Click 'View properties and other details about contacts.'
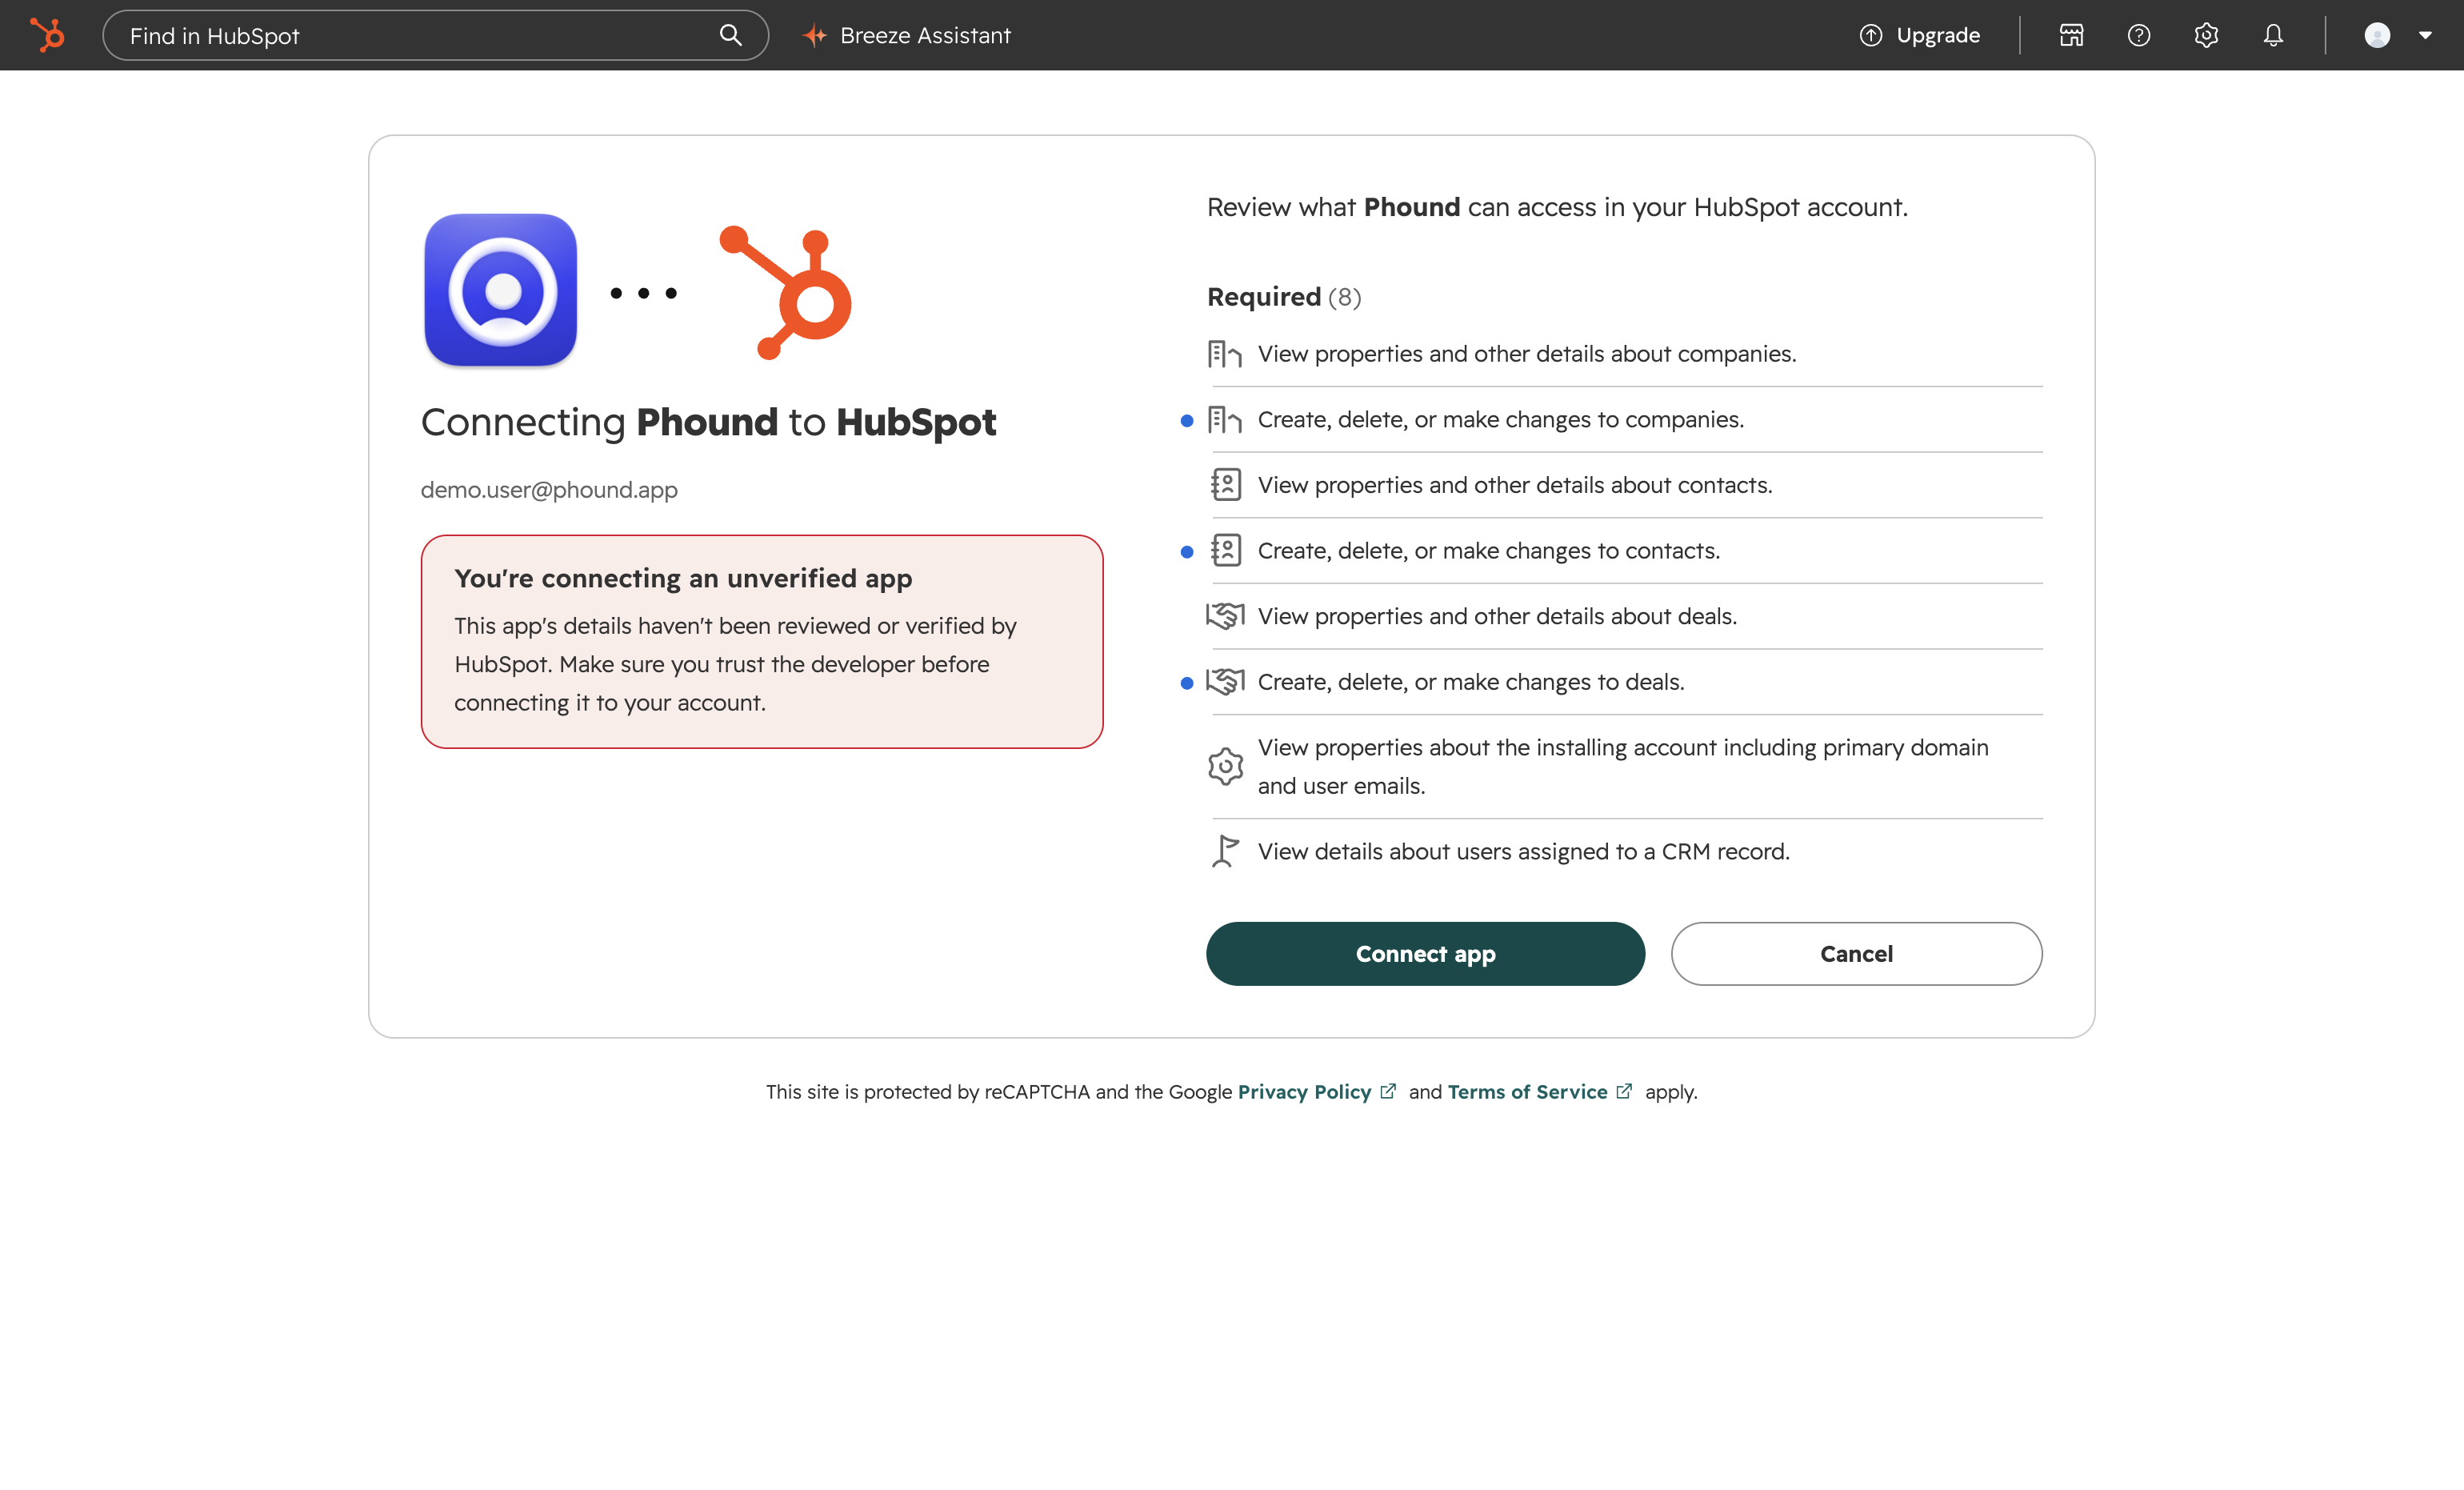 click(1515, 485)
